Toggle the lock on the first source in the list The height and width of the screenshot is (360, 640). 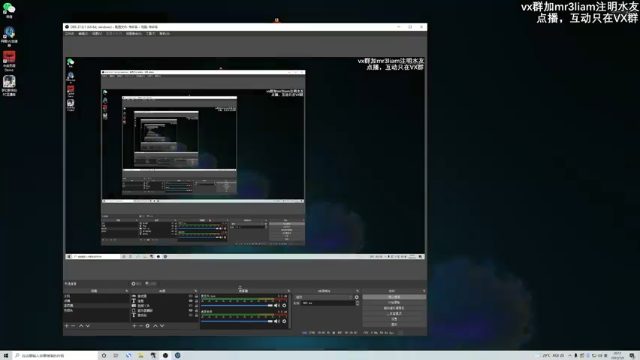(196, 296)
